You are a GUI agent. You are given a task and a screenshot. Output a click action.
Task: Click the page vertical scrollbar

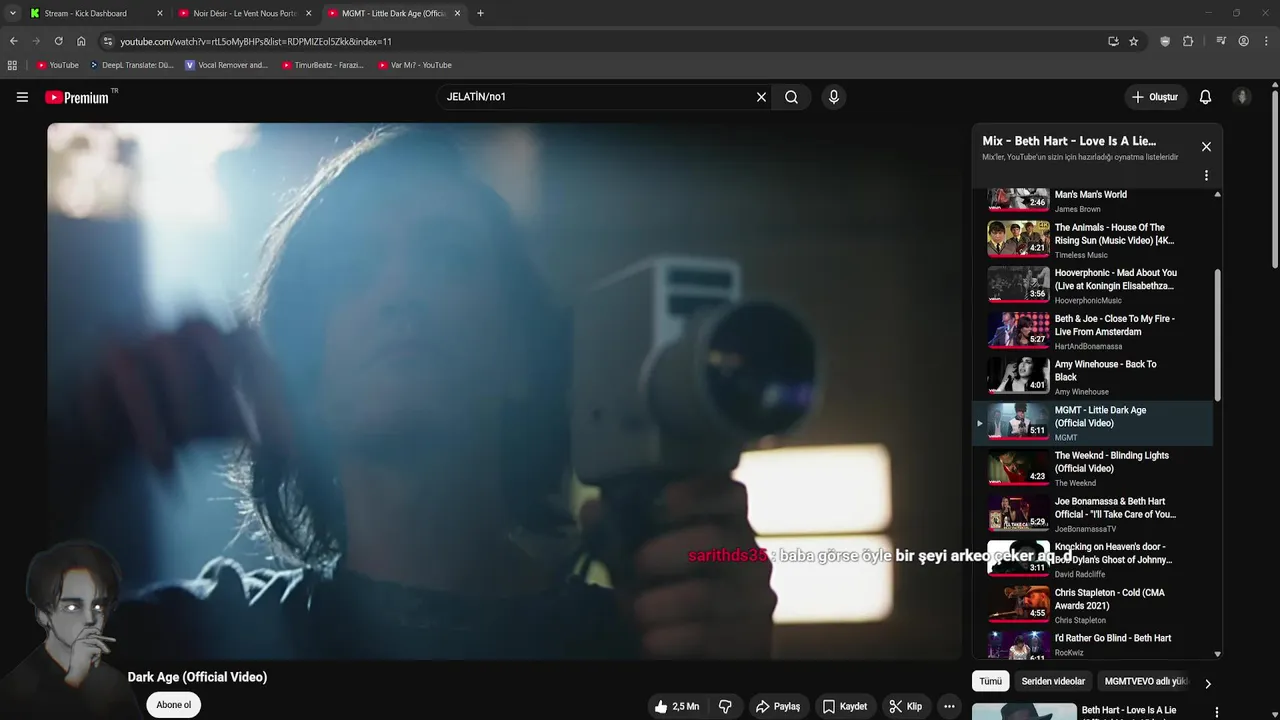point(1275,180)
